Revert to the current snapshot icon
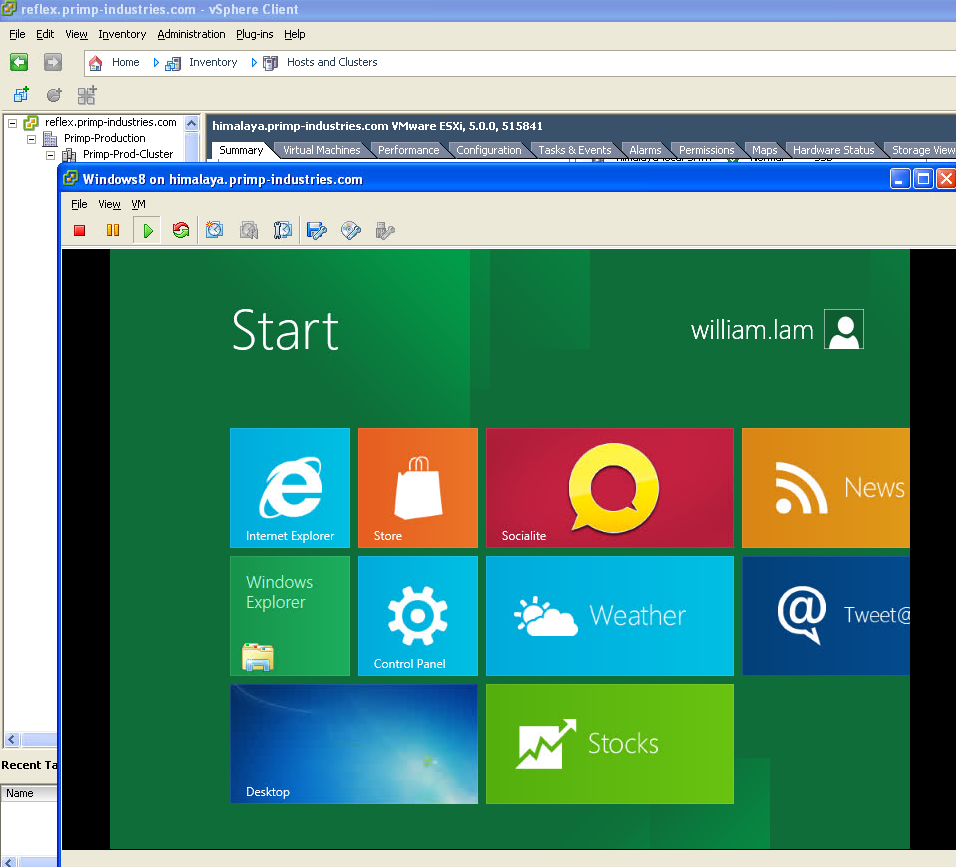The image size is (956, 867). click(249, 230)
